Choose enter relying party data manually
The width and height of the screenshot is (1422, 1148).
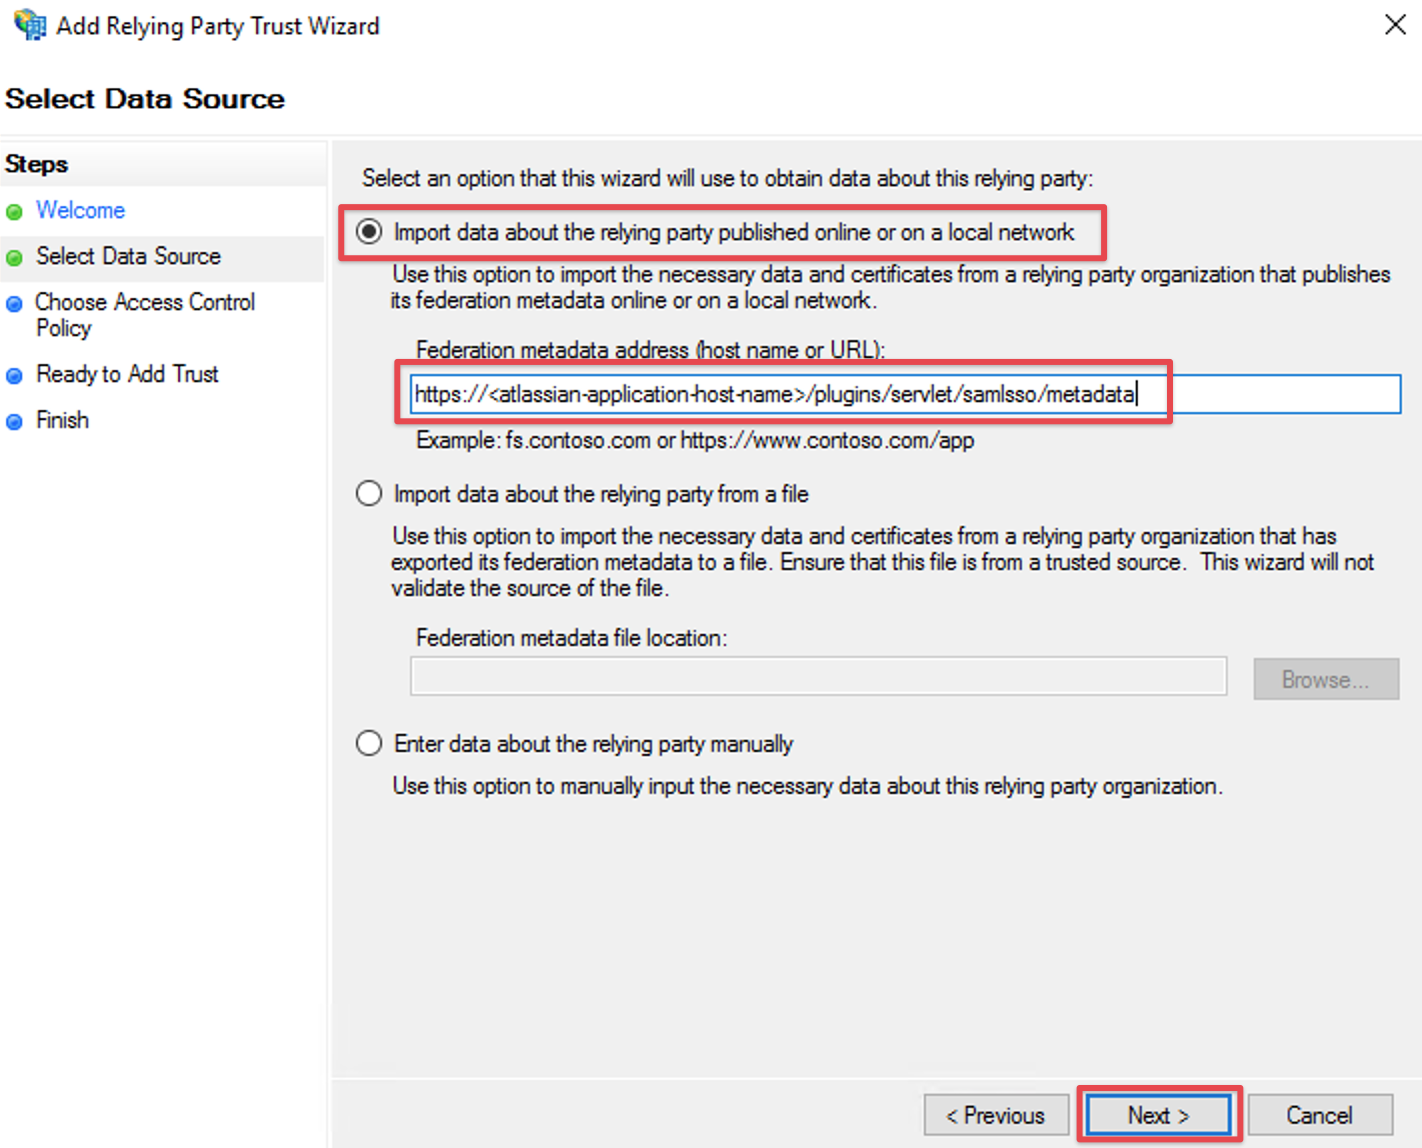click(x=369, y=744)
